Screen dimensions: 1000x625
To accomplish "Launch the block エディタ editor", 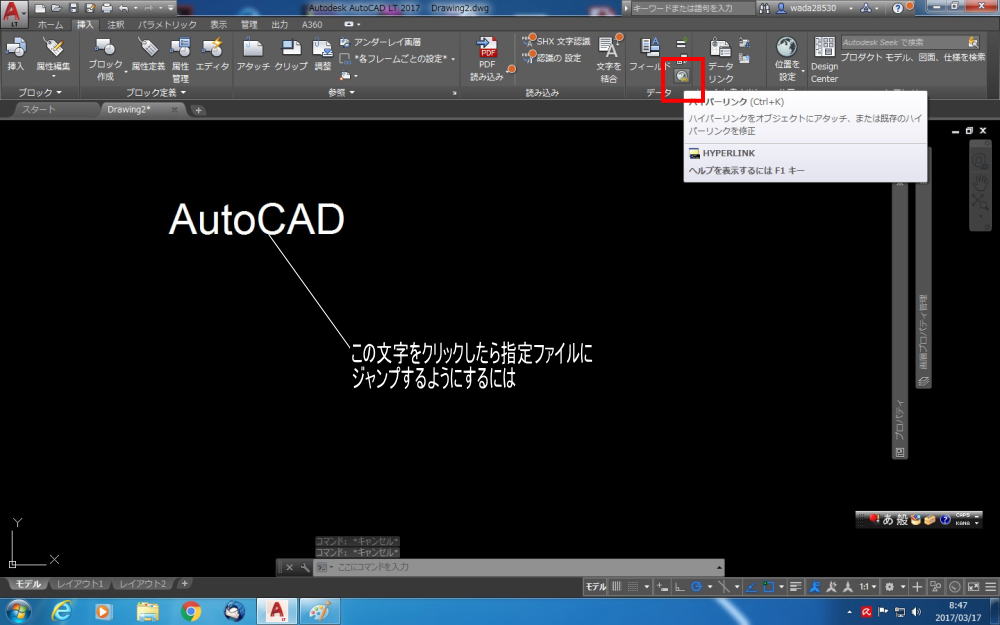I will [x=212, y=54].
